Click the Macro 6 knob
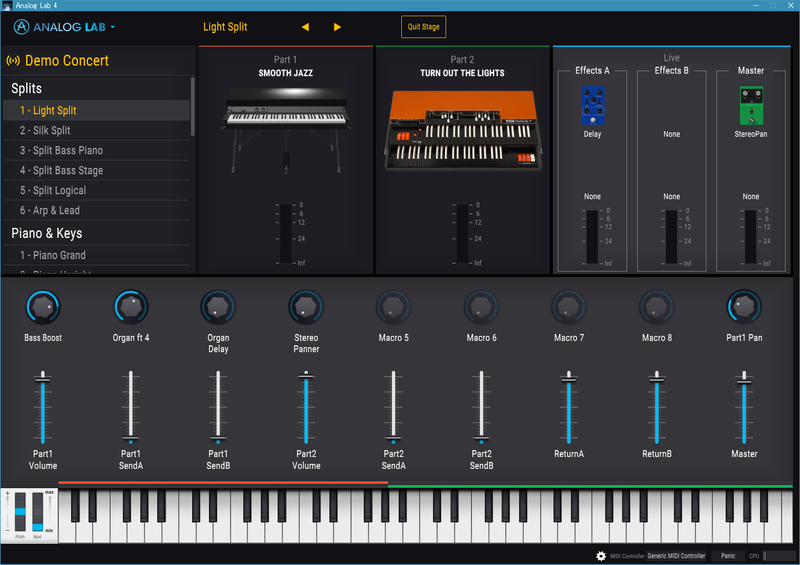Screen dimensions: 800x565 point(481,307)
